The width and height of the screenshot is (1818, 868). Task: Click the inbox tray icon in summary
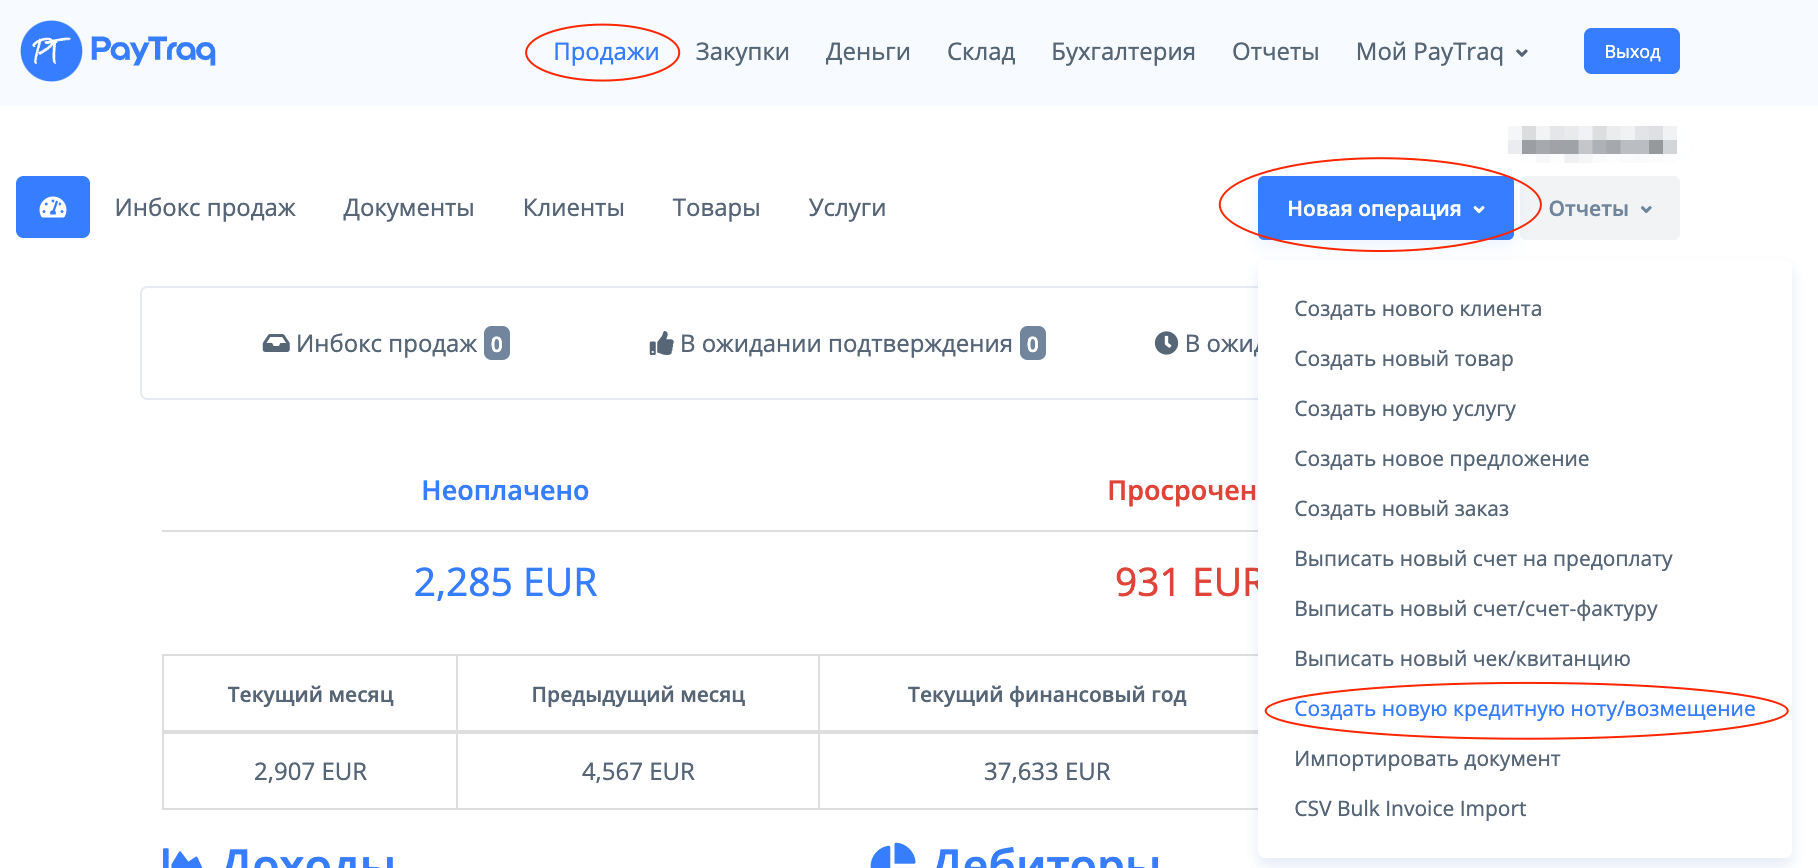pyautogui.click(x=275, y=344)
